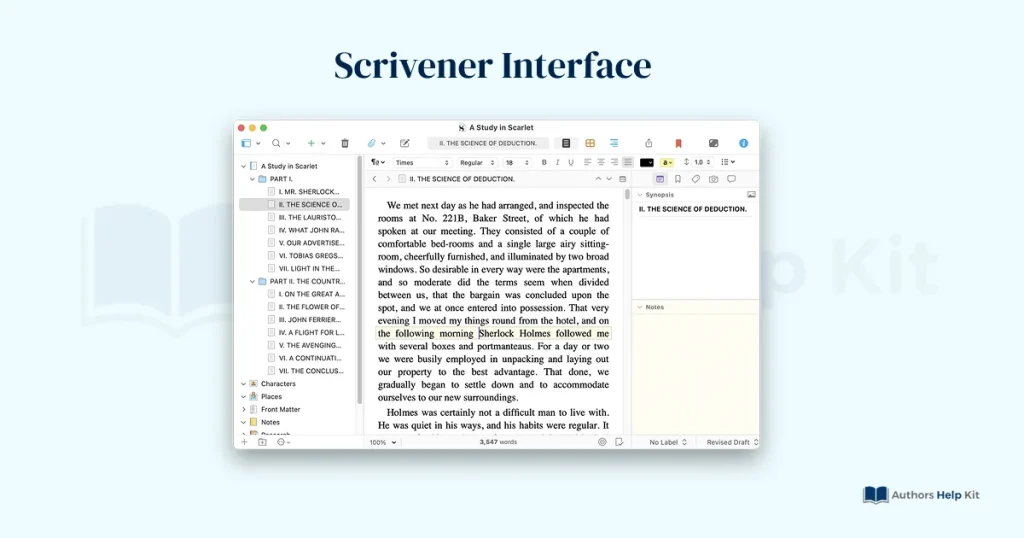
Task: Open No Label dropdown
Action: 667,442
